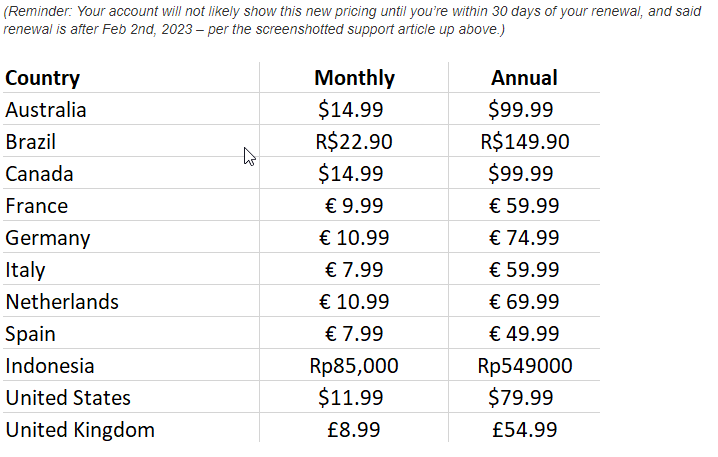Click Brazil's annual price R$149.90
The height and width of the screenshot is (457, 718).
[524, 142]
